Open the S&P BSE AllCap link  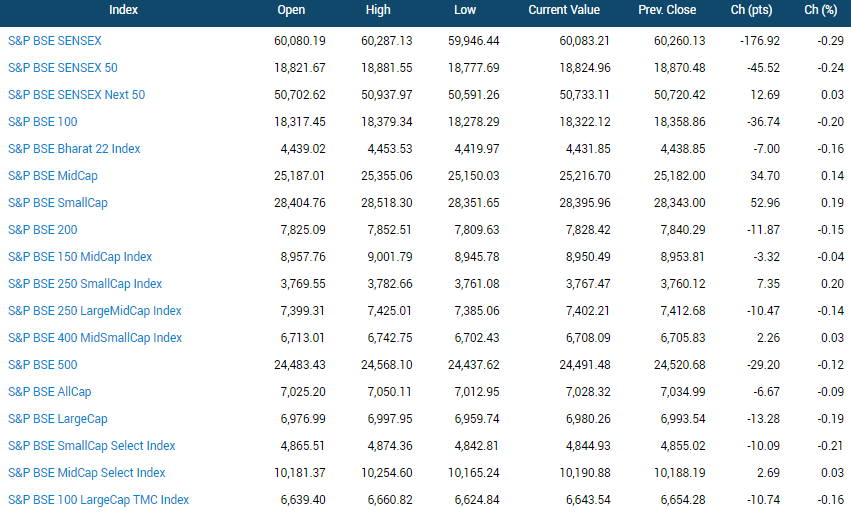(x=50, y=392)
